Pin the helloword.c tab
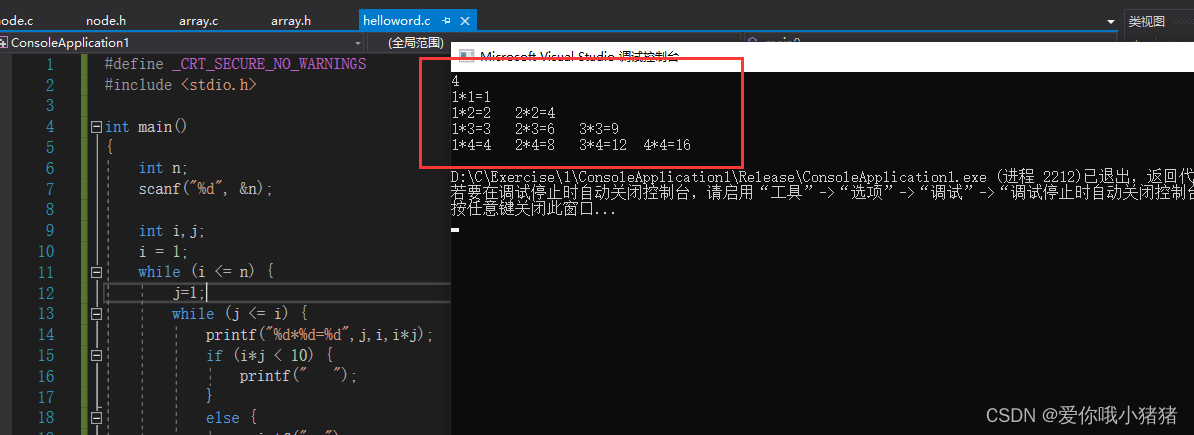 click(x=447, y=21)
